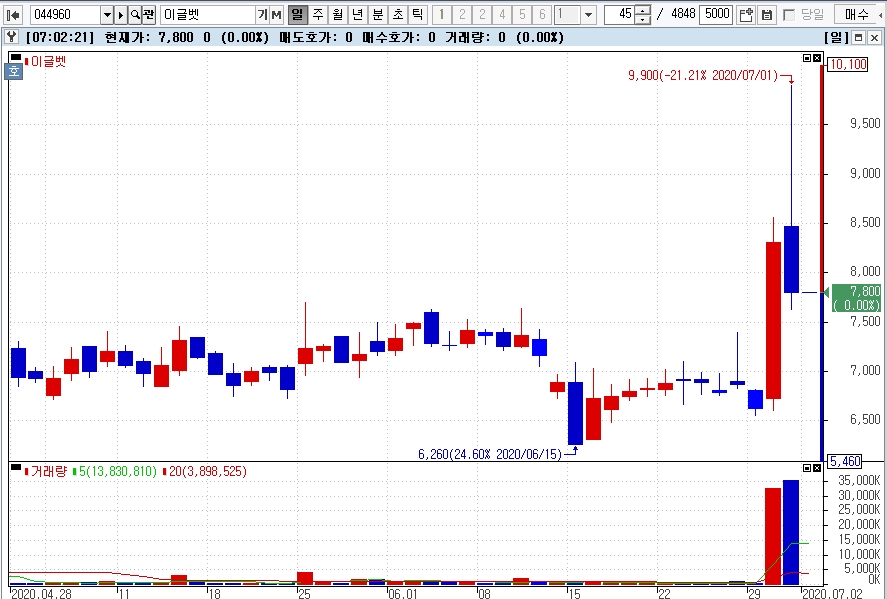Select the 일 daily chart period
The image size is (887, 599).
[298, 15]
